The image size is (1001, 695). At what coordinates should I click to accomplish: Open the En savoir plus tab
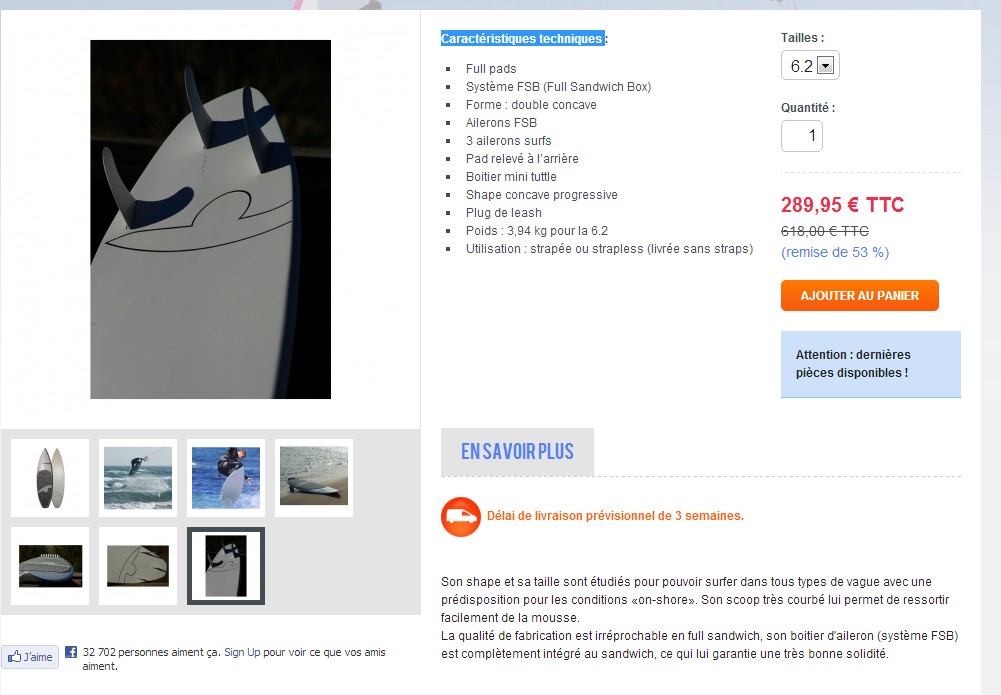pos(517,452)
